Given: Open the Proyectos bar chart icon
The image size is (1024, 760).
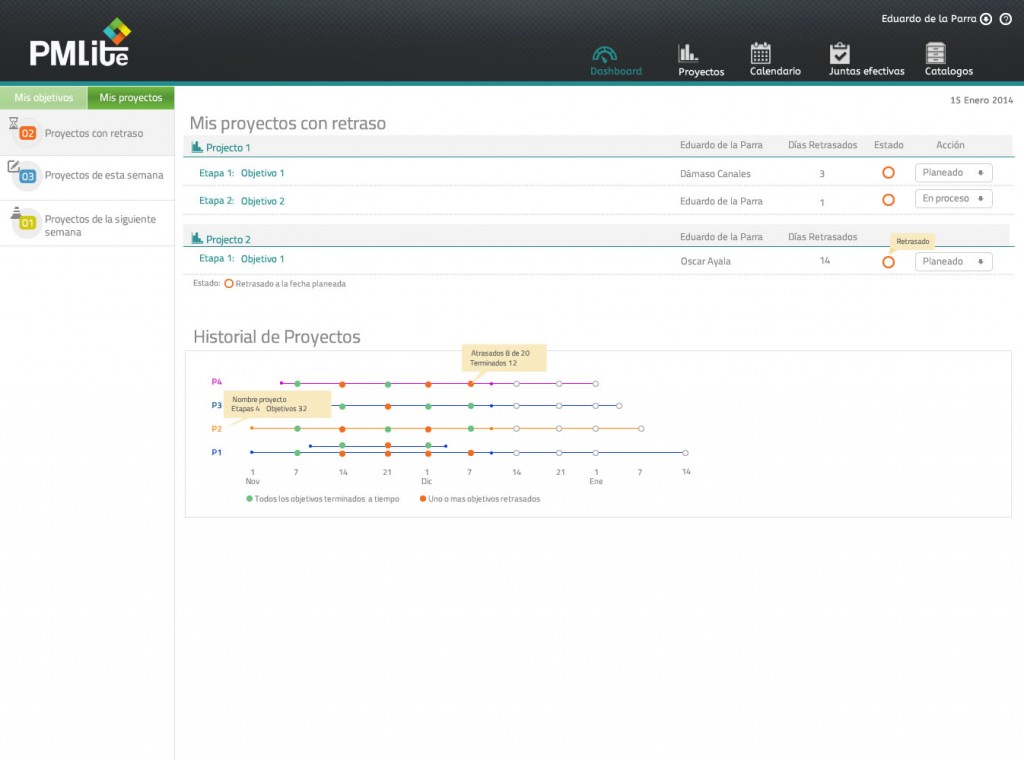Looking at the screenshot, I should click(688, 53).
